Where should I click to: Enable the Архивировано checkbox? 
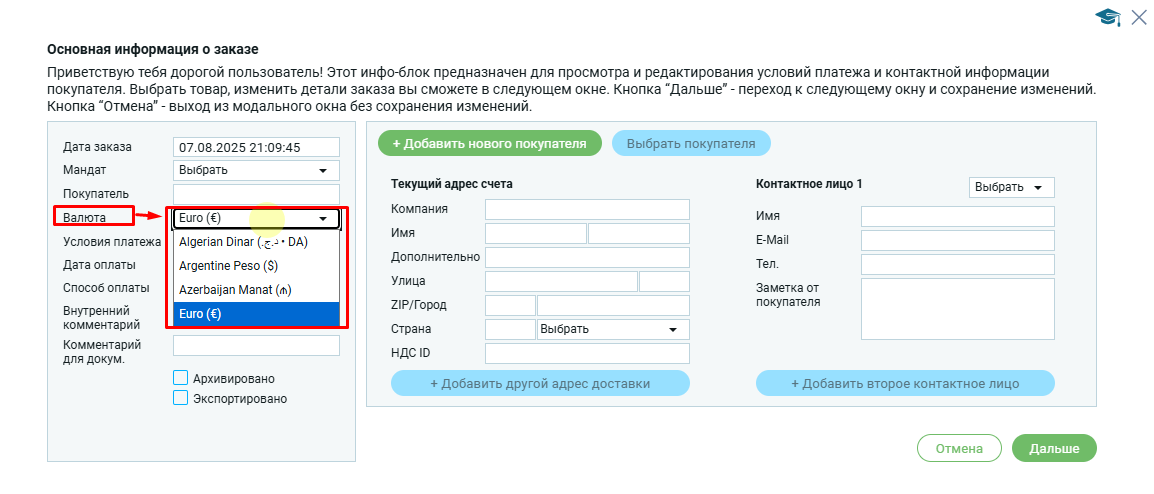point(181,378)
